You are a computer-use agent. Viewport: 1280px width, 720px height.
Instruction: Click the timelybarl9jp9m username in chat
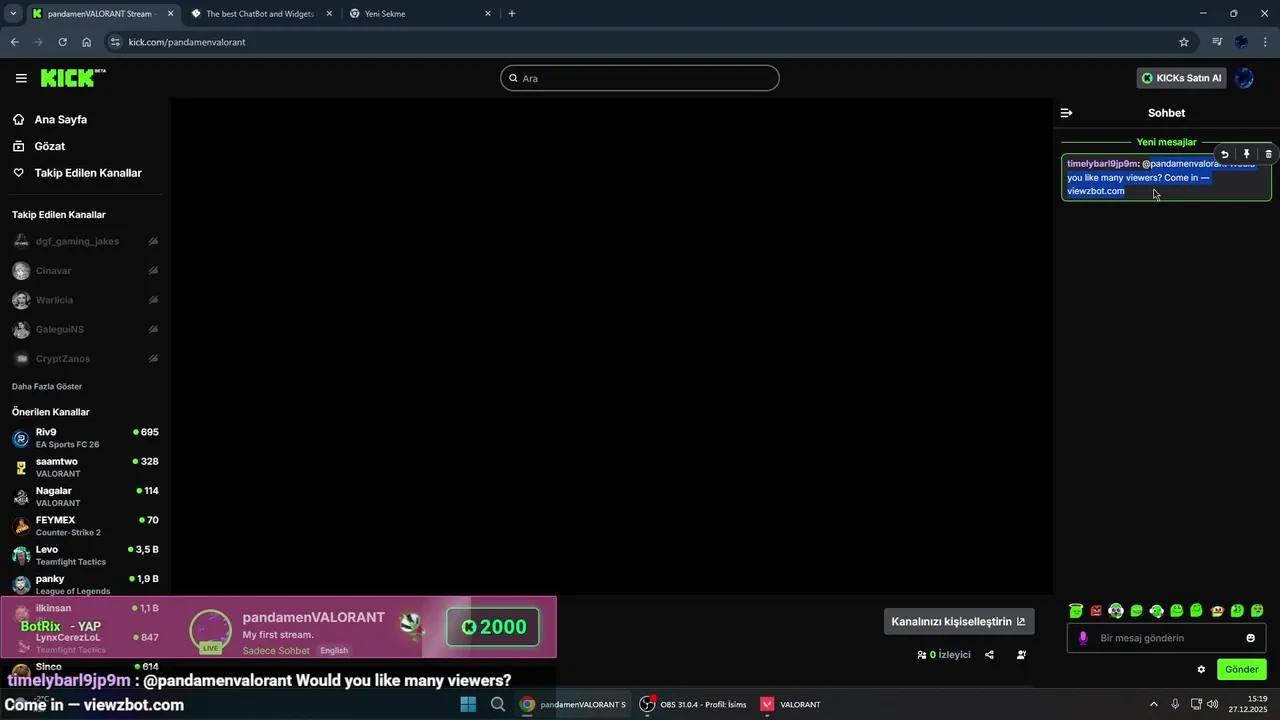pos(1103,164)
